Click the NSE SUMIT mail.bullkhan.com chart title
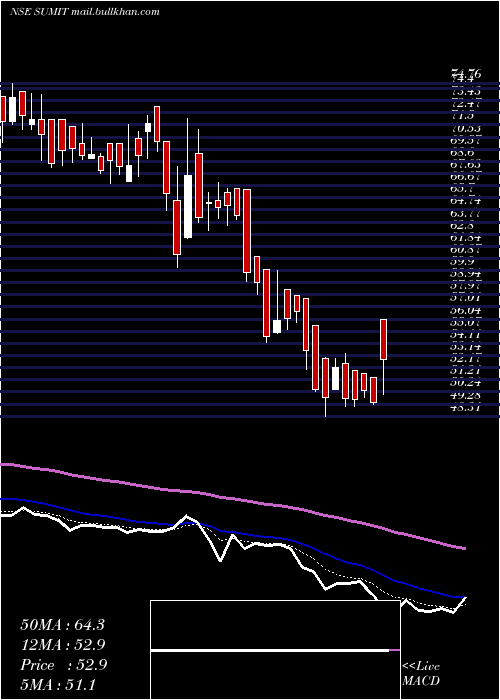500x700 pixels. pos(85,12)
